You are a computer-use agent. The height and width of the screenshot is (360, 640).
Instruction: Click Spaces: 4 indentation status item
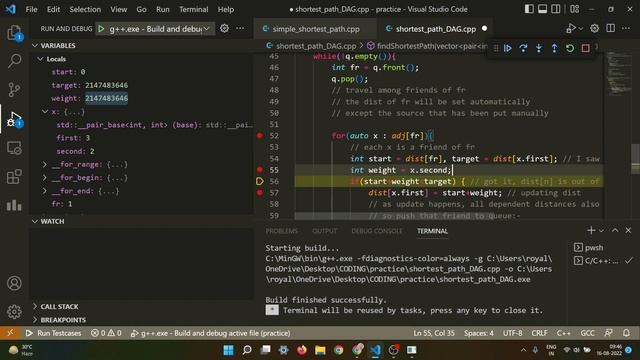point(478,333)
